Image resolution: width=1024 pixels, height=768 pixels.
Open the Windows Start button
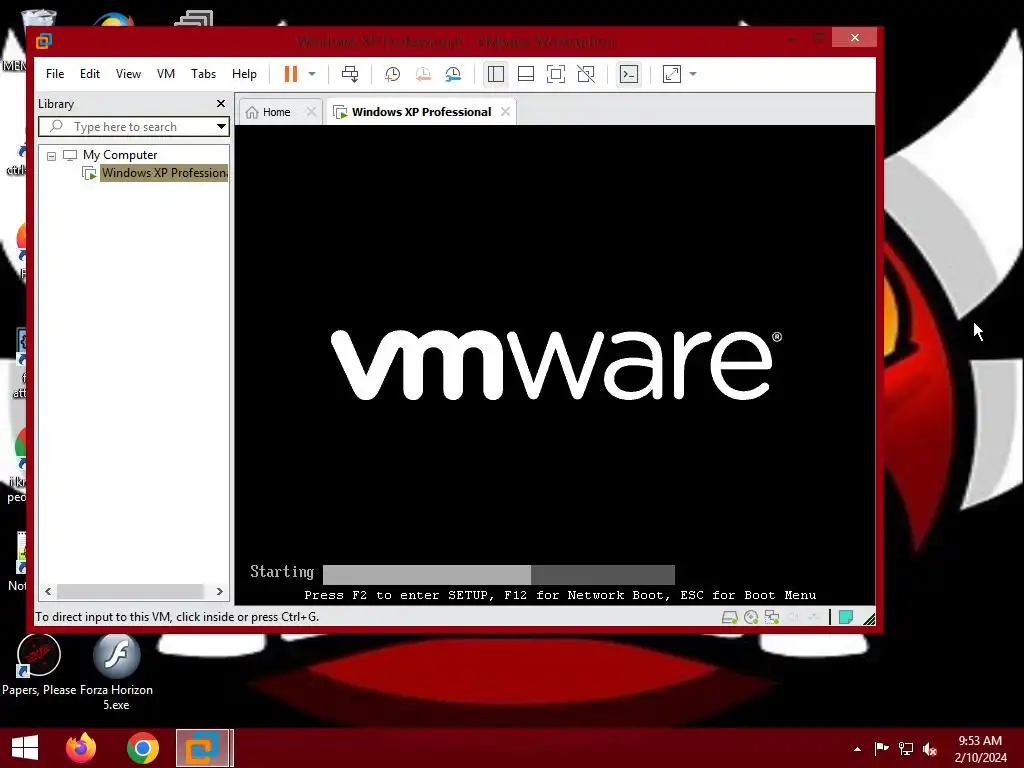[25, 748]
